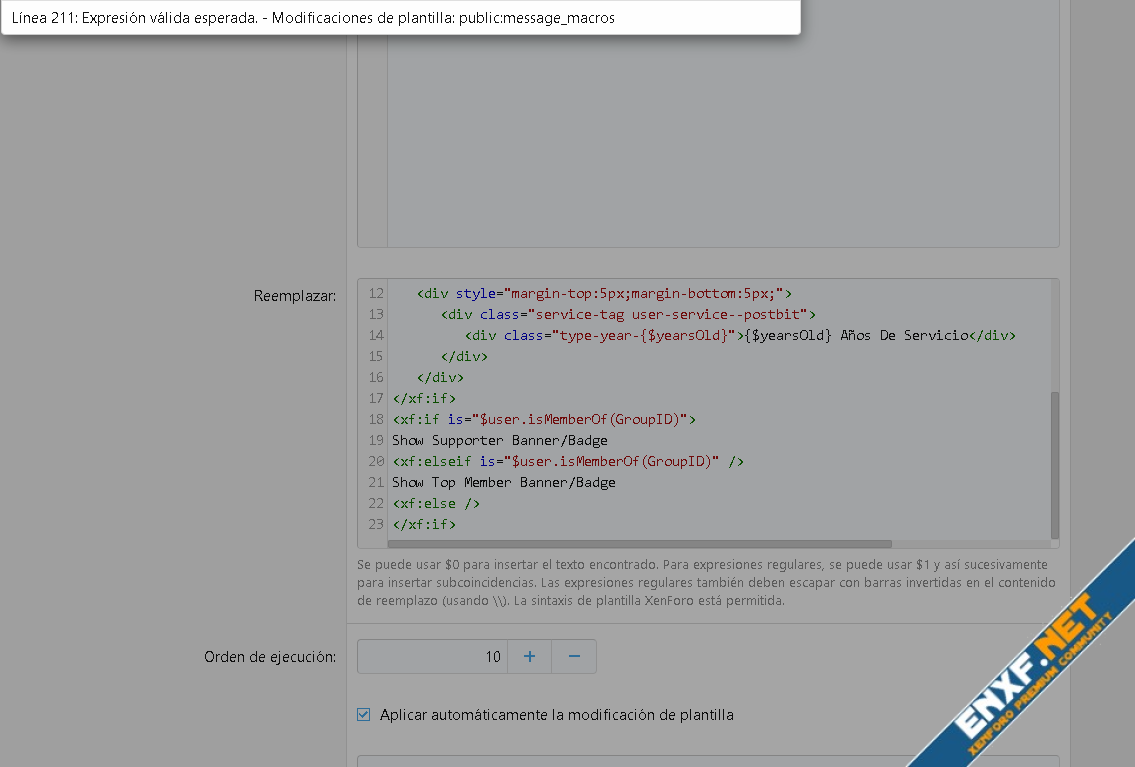Viewport: 1135px width, 767px height.
Task: Increase execution order with plus button
Action: click(x=529, y=656)
